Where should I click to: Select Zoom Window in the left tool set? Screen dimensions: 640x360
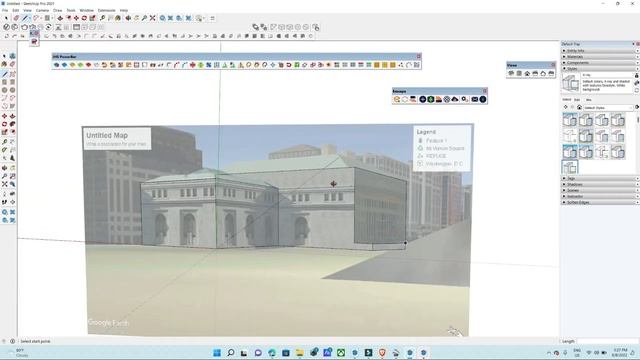click(x=13, y=176)
